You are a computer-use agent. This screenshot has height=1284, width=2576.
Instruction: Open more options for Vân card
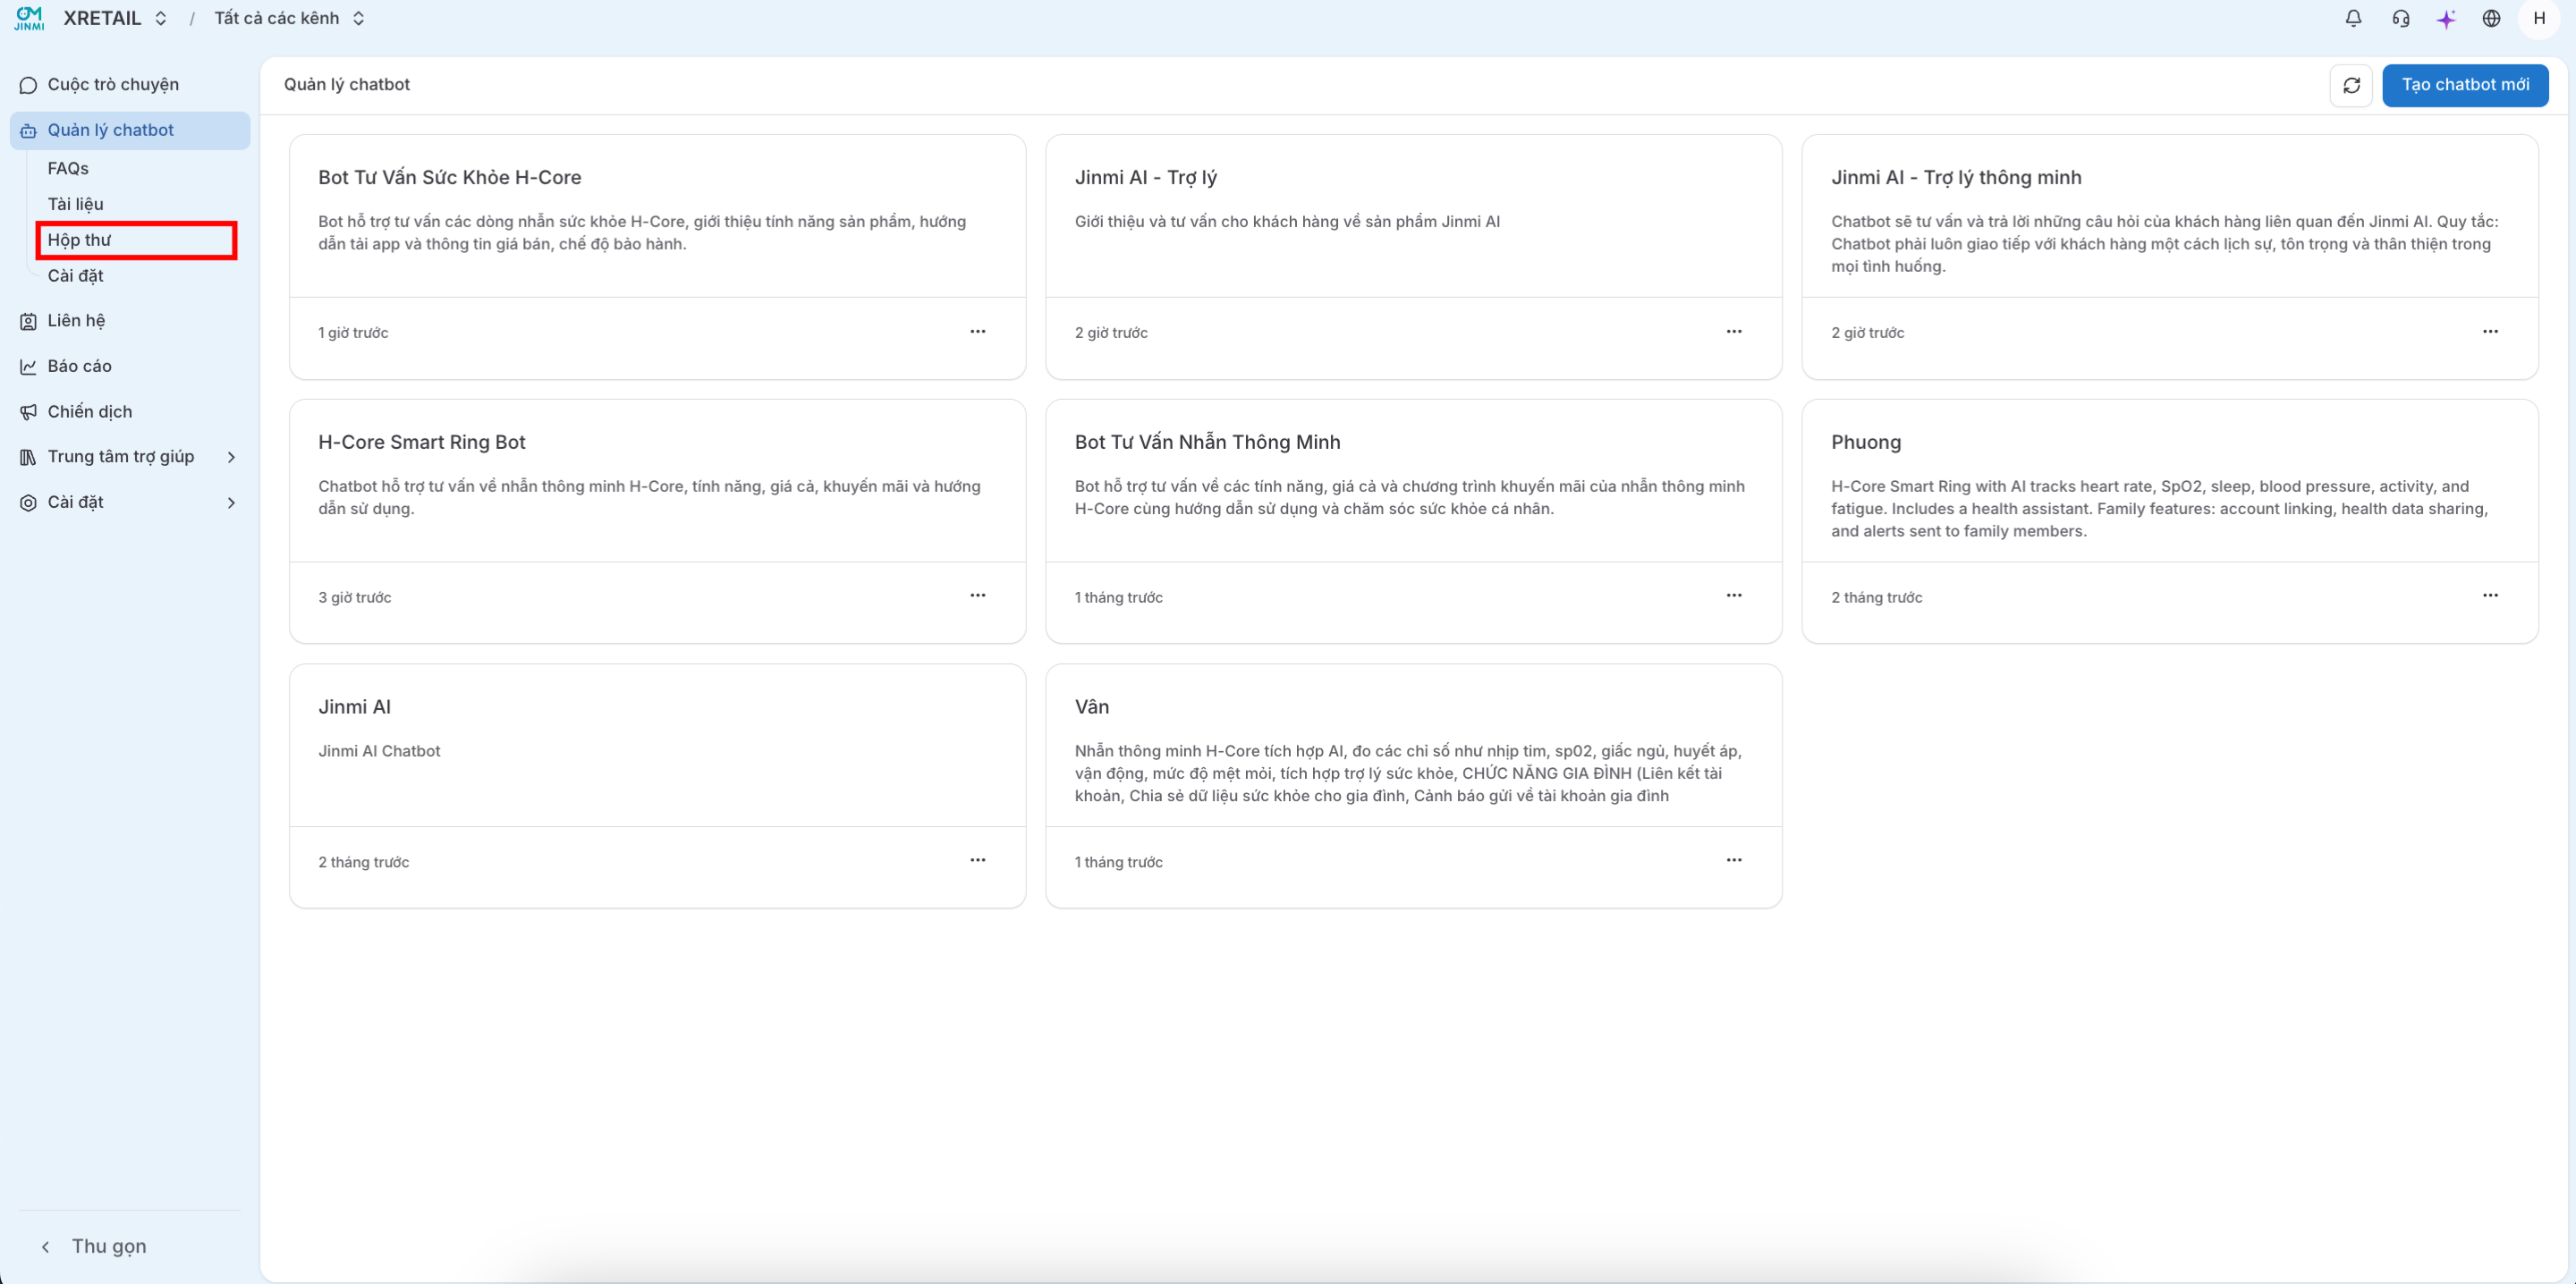coord(1733,860)
